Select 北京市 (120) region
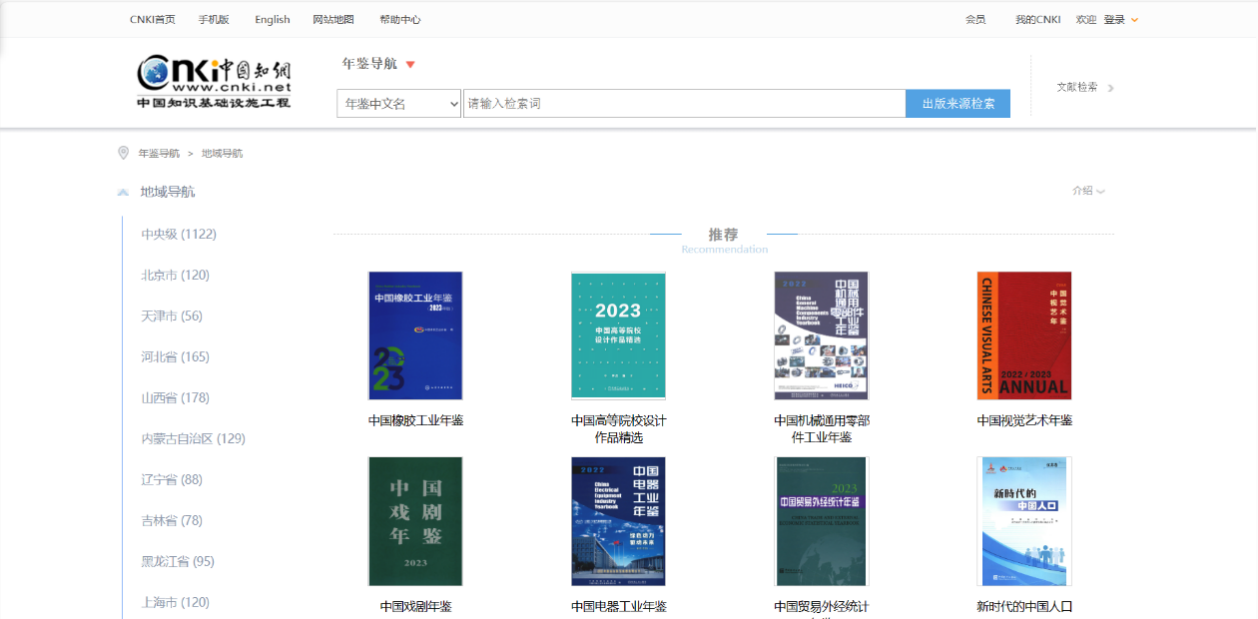The width and height of the screenshot is (1258, 619). [x=175, y=275]
